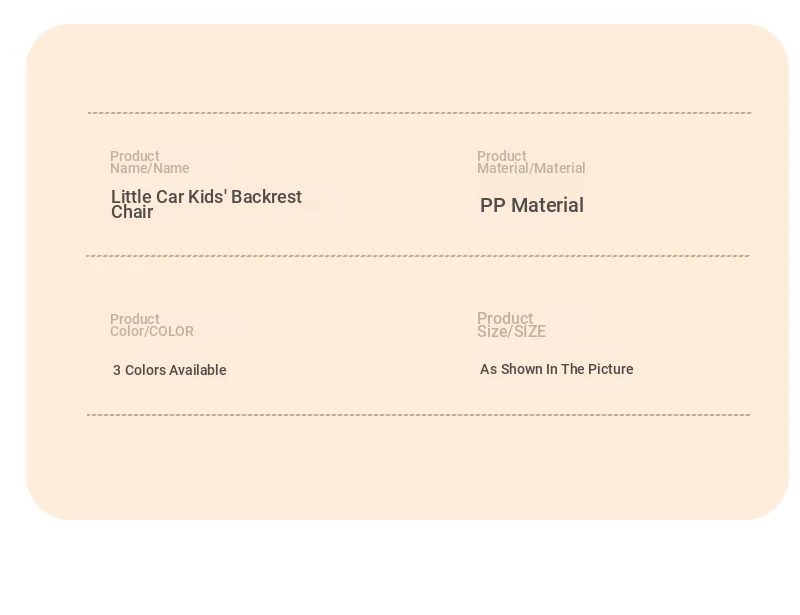This screenshot has height=615, width=800.
Task: Click the letters "PP" in the material value
Action: pyautogui.click(x=492, y=205)
